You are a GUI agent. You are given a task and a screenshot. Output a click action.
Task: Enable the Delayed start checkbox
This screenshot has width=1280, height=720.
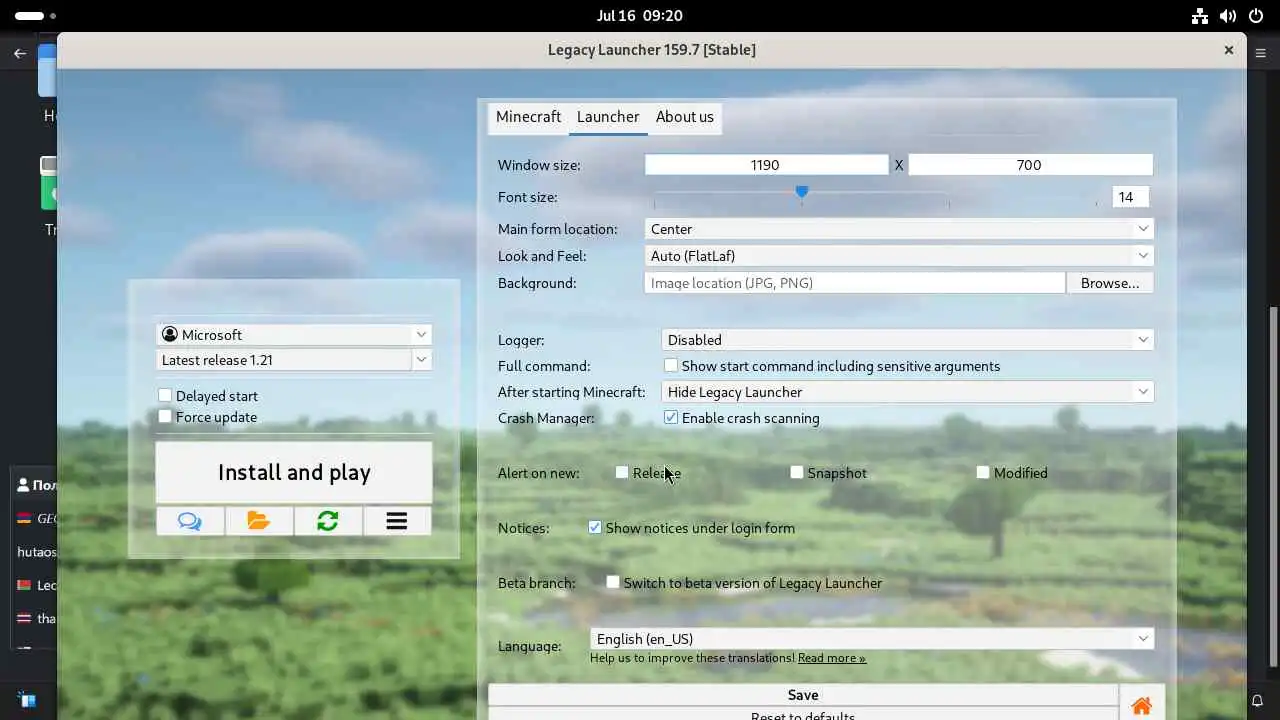(x=166, y=396)
